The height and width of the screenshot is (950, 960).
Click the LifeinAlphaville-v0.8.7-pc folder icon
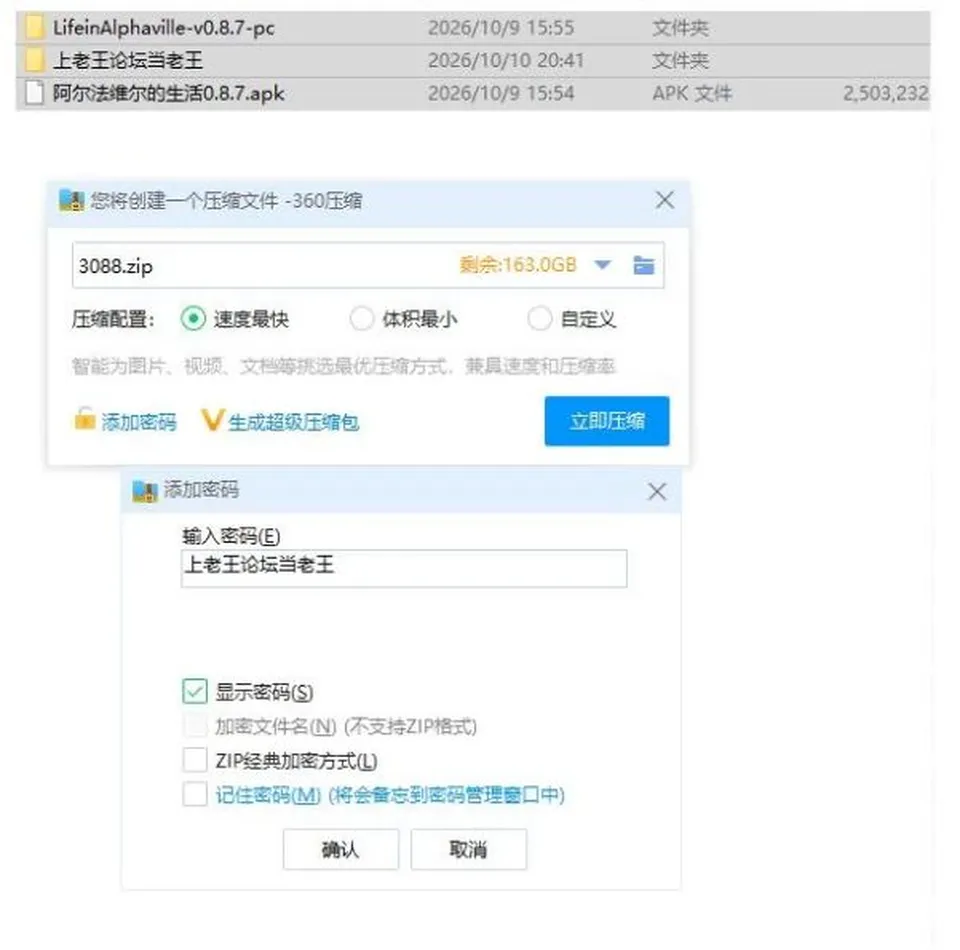pos(34,28)
